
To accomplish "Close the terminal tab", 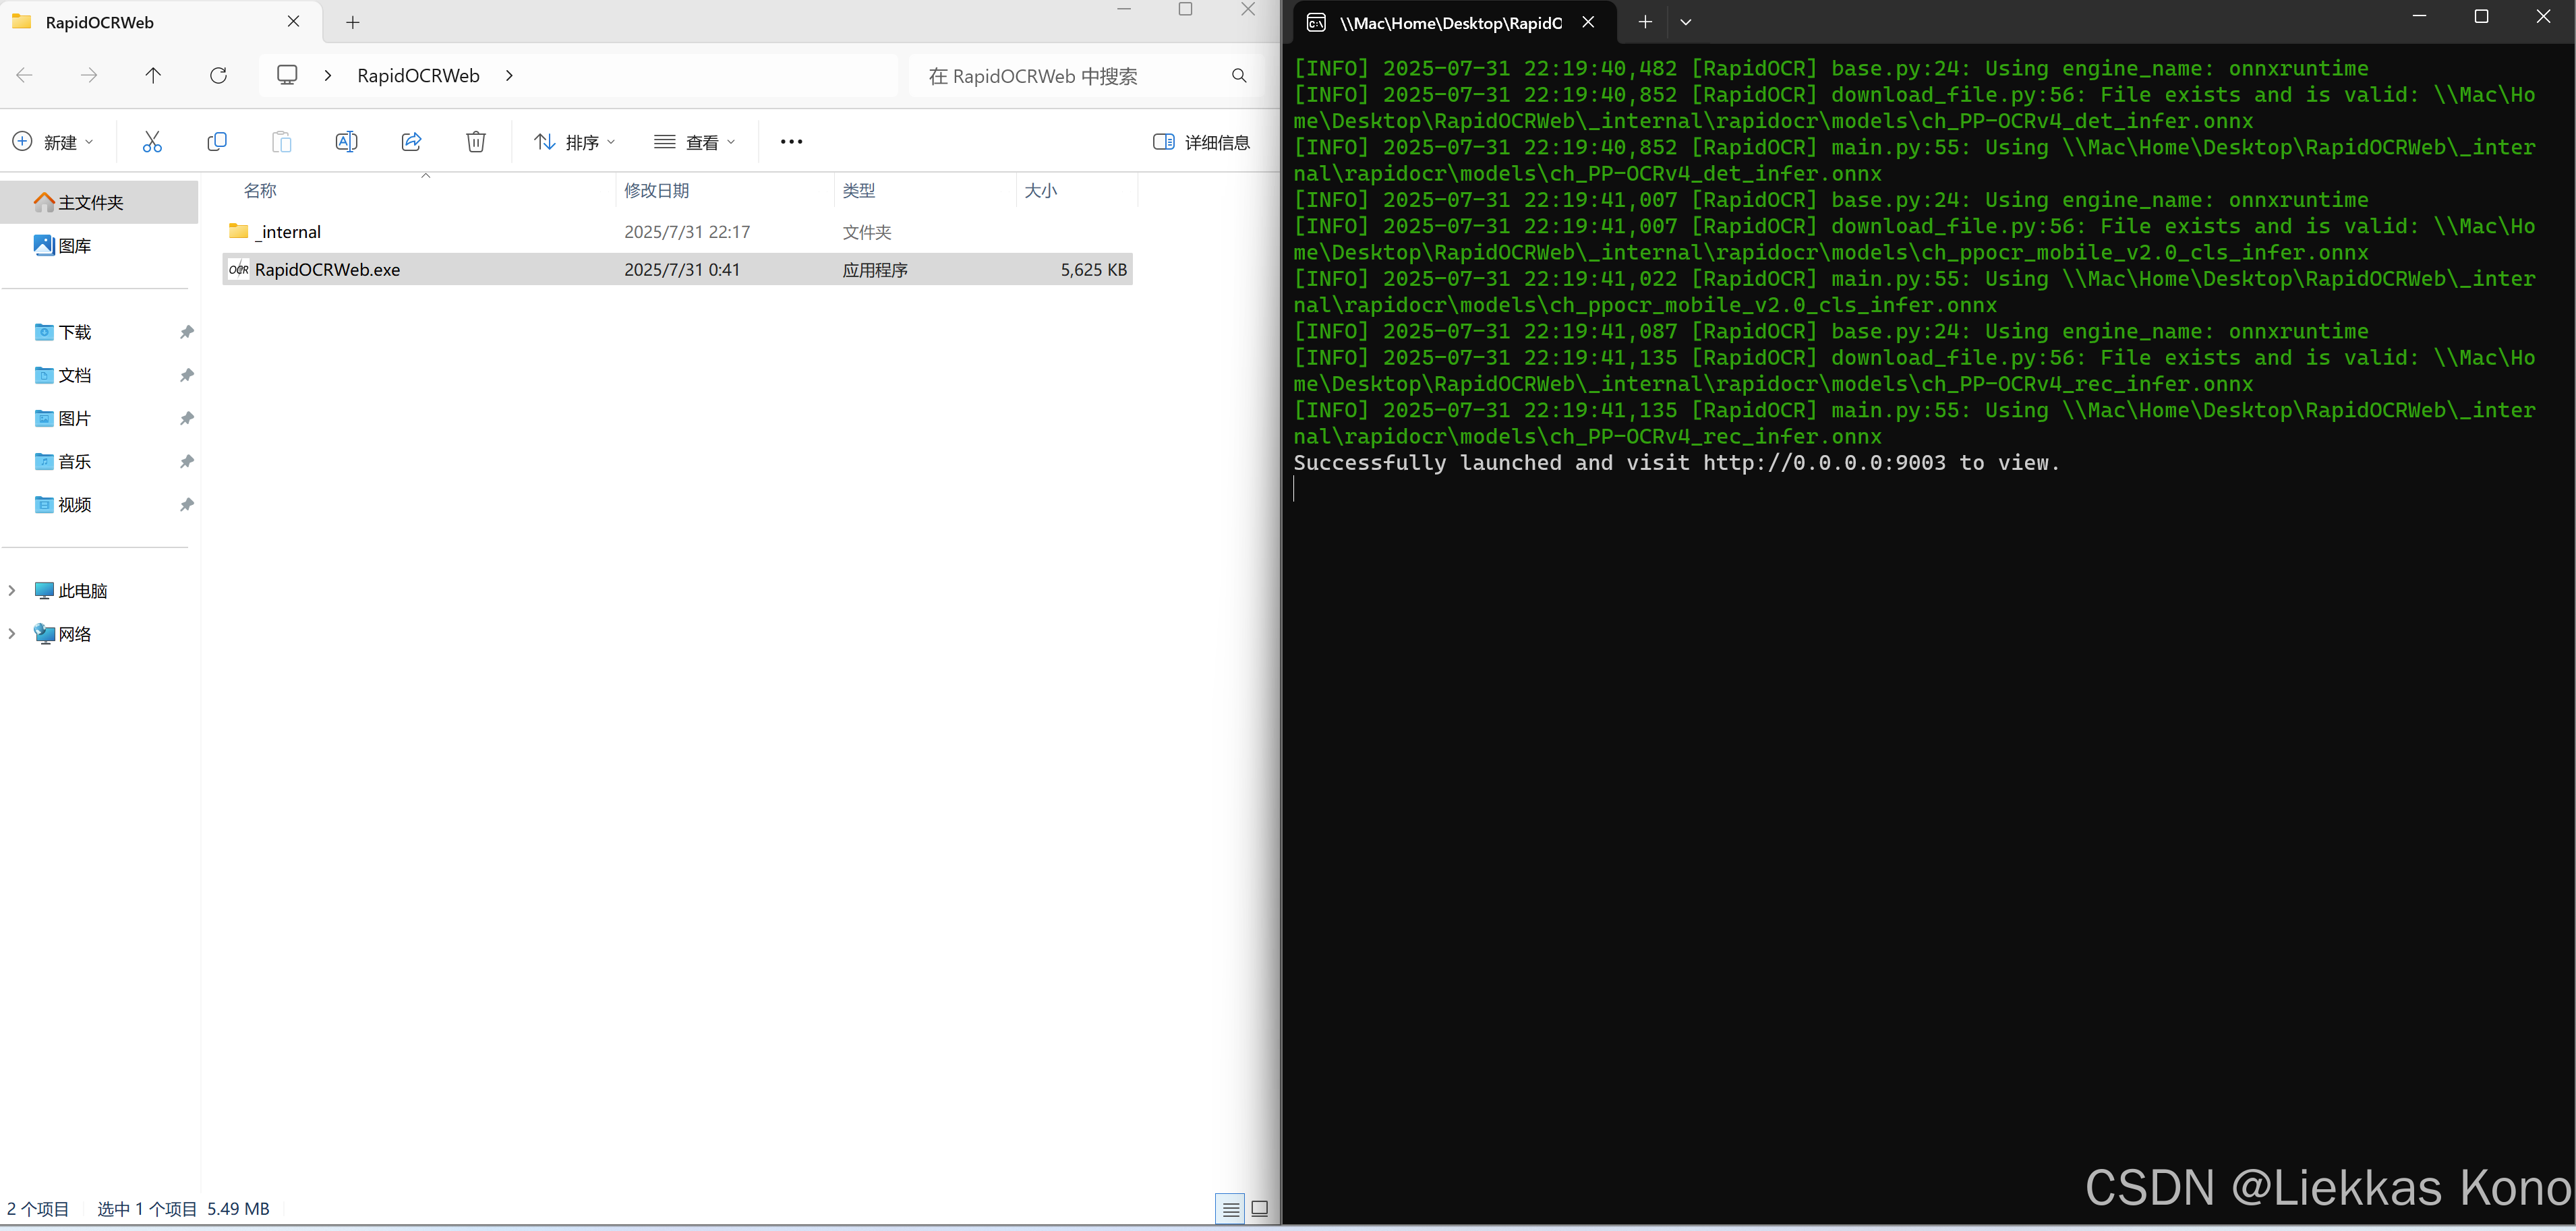I will [1588, 22].
